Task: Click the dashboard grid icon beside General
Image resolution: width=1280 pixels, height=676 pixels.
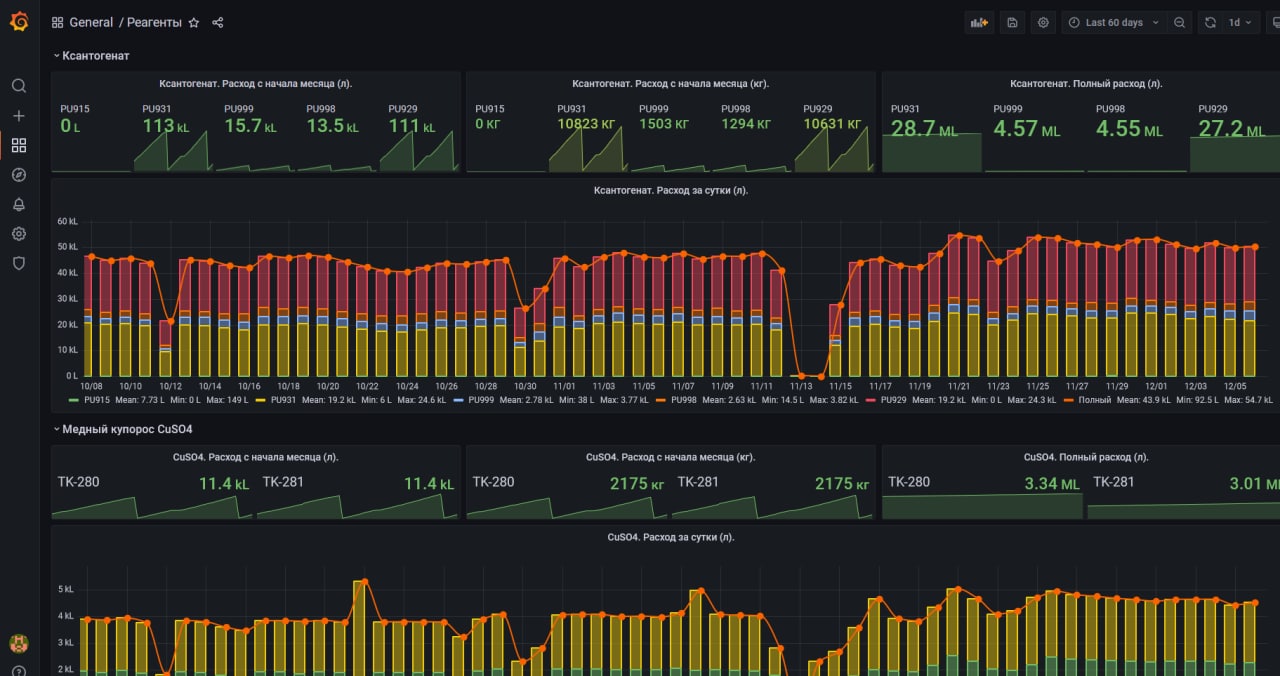Action: coord(57,22)
